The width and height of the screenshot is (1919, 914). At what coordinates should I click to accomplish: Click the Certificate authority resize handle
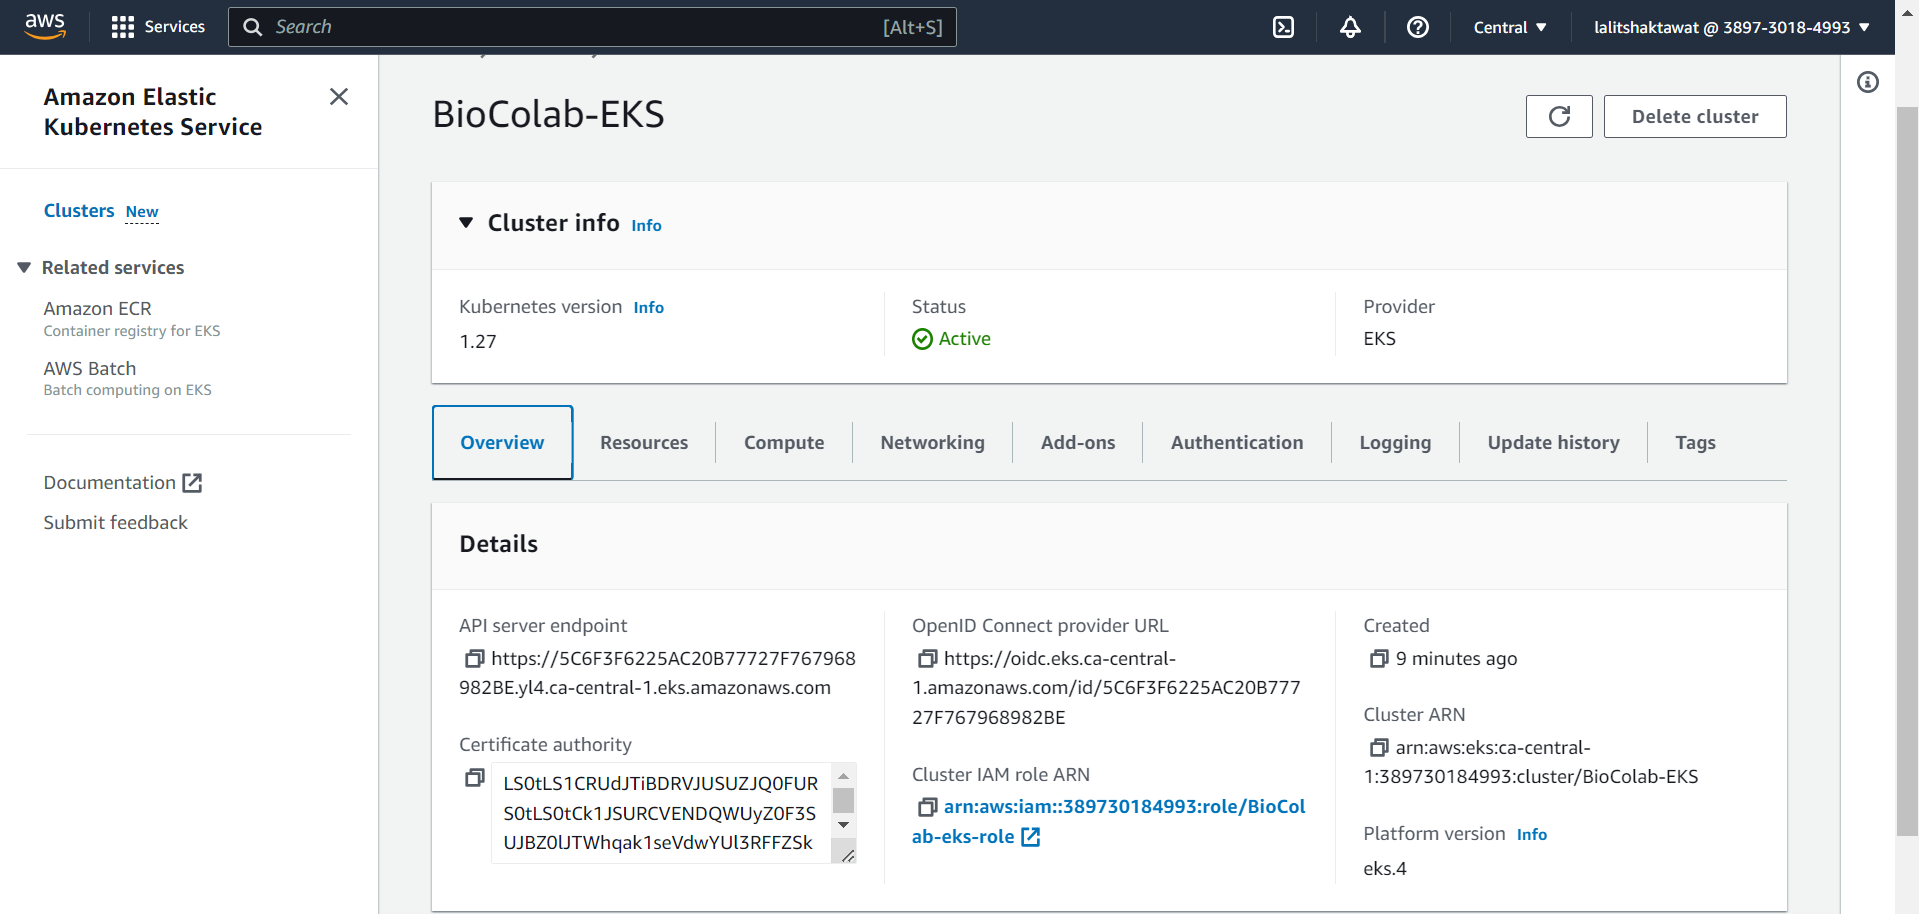(x=847, y=854)
